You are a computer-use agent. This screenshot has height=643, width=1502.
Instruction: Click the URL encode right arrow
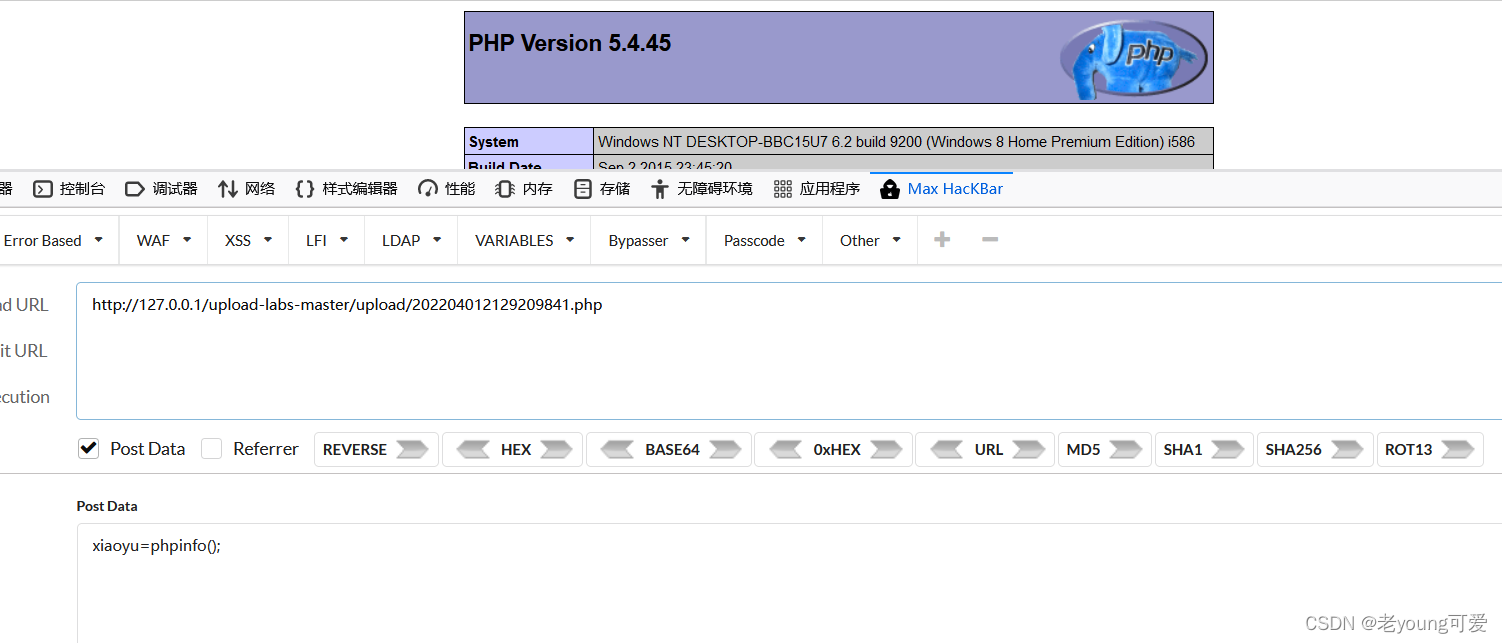[x=1028, y=450]
